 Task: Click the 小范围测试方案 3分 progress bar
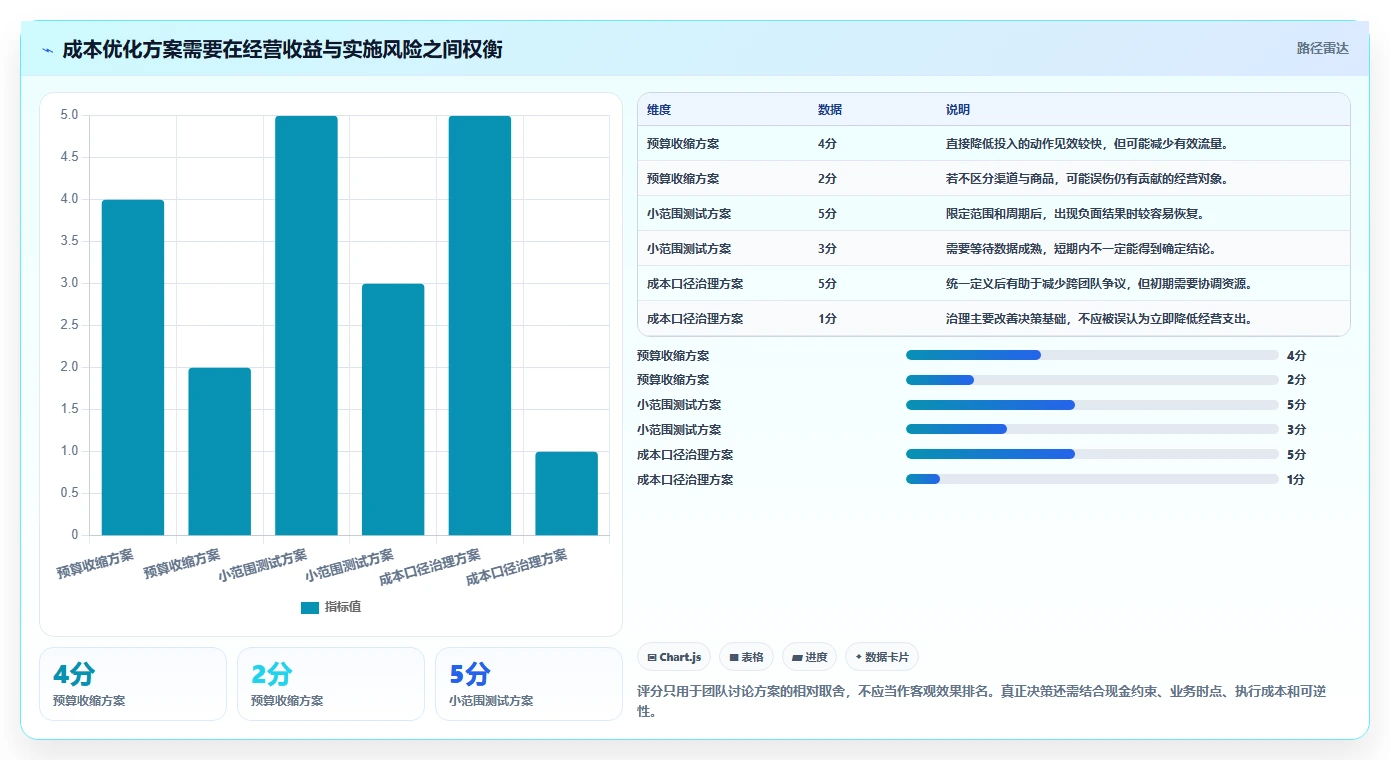click(x=1092, y=429)
